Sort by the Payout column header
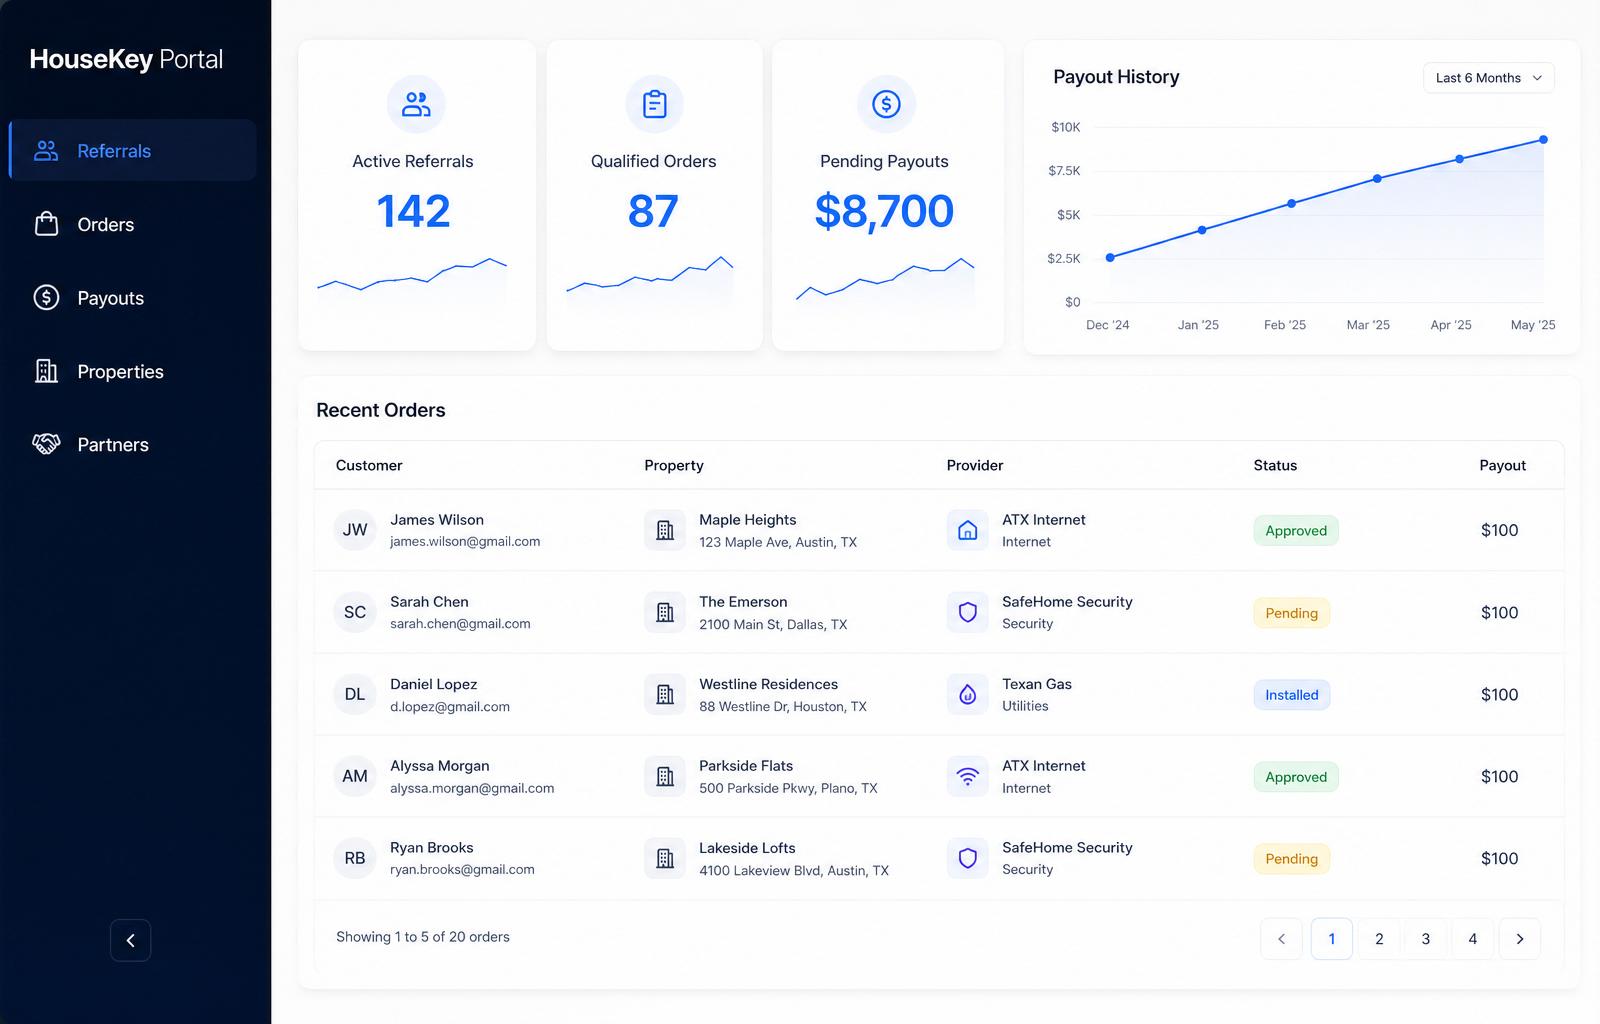This screenshot has height=1024, width=1600. point(1503,465)
